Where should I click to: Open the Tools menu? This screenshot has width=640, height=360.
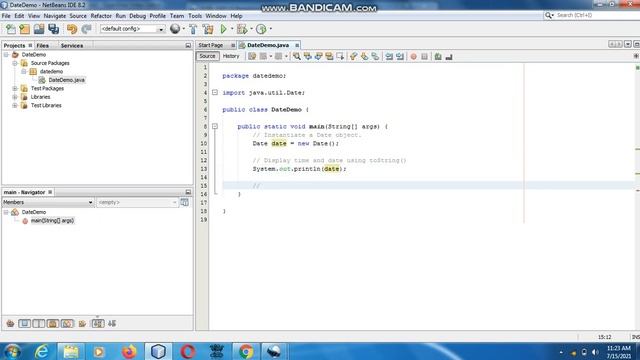coord(195,16)
